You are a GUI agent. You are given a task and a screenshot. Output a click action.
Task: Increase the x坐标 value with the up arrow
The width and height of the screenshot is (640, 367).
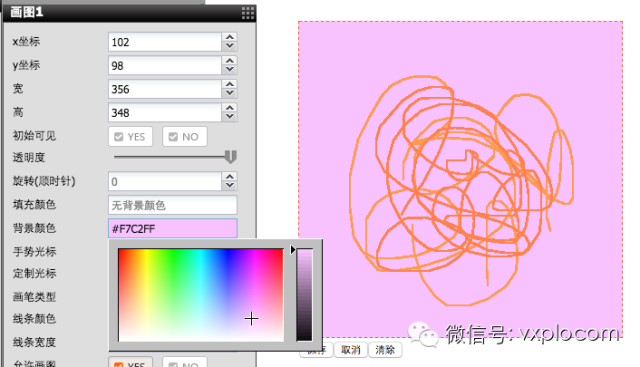click(230, 38)
